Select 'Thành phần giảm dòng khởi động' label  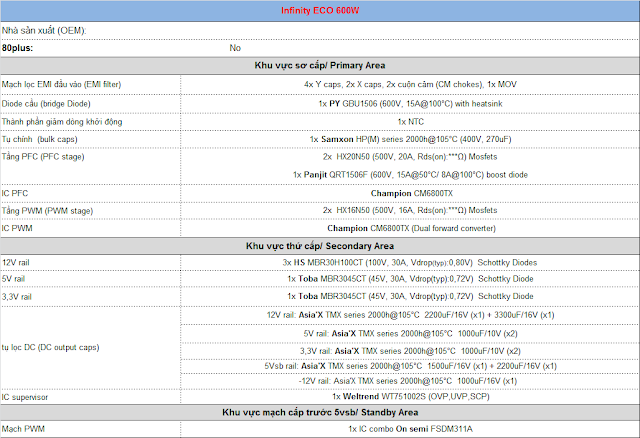[62, 122]
